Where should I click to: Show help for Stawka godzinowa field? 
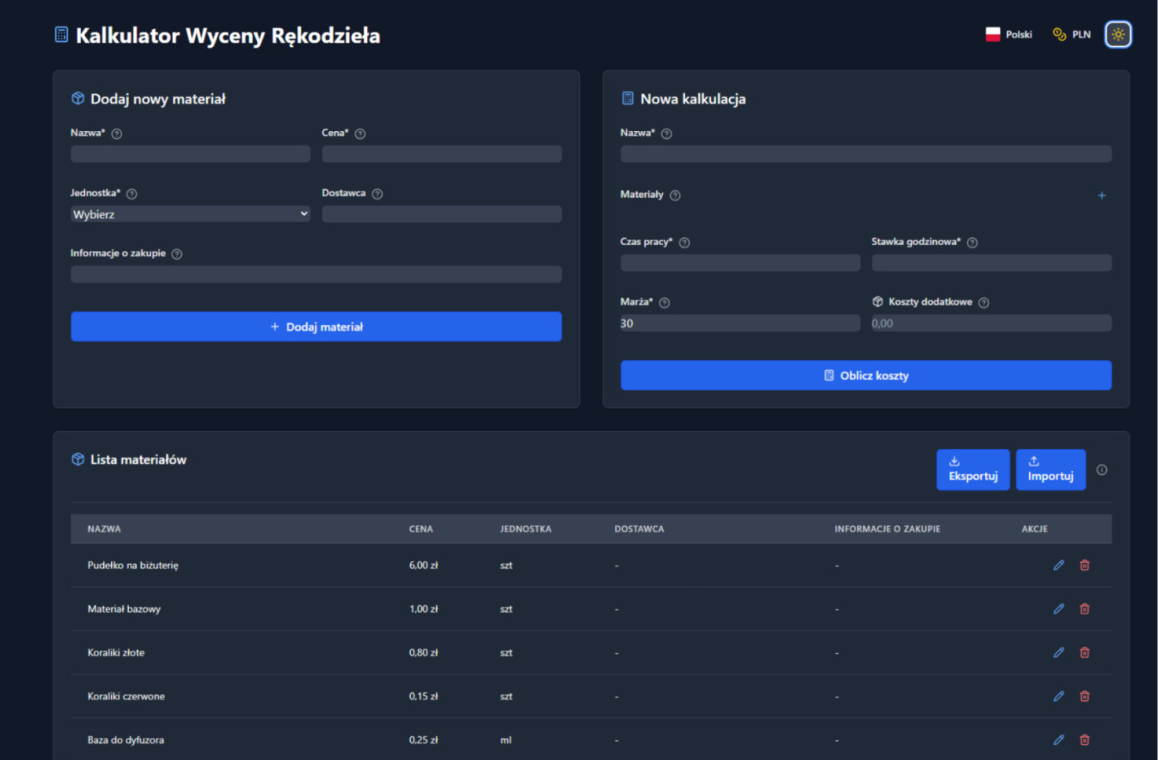point(972,243)
